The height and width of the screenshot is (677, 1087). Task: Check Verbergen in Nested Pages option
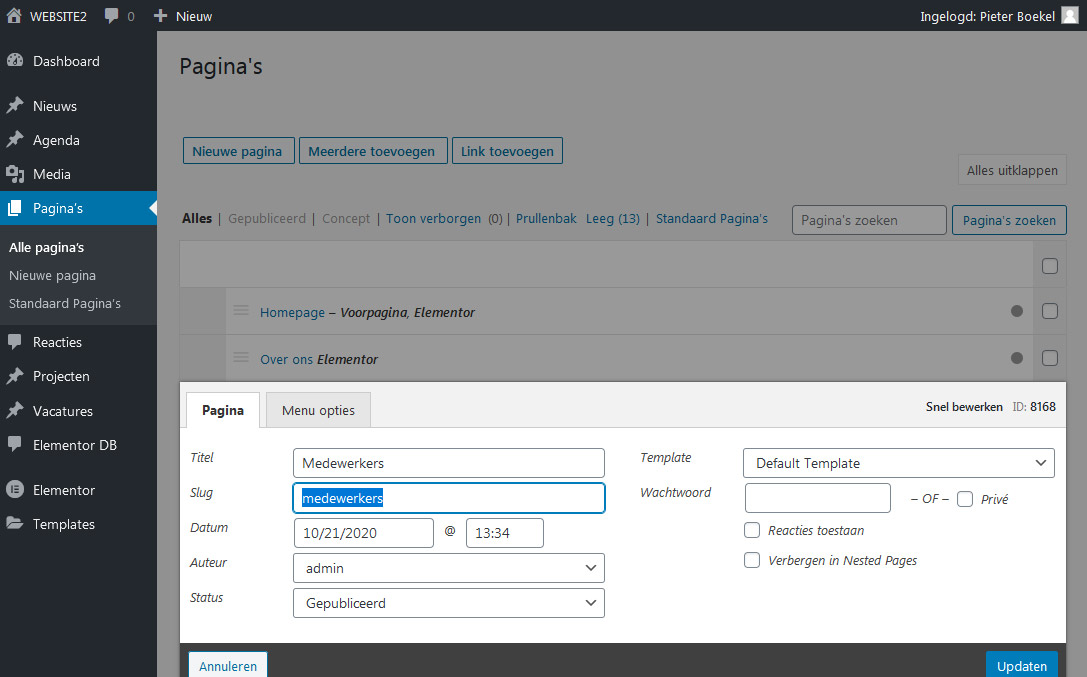point(752,561)
